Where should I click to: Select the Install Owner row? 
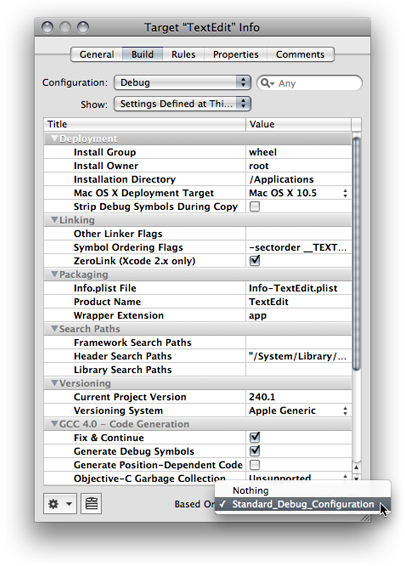tap(197, 166)
